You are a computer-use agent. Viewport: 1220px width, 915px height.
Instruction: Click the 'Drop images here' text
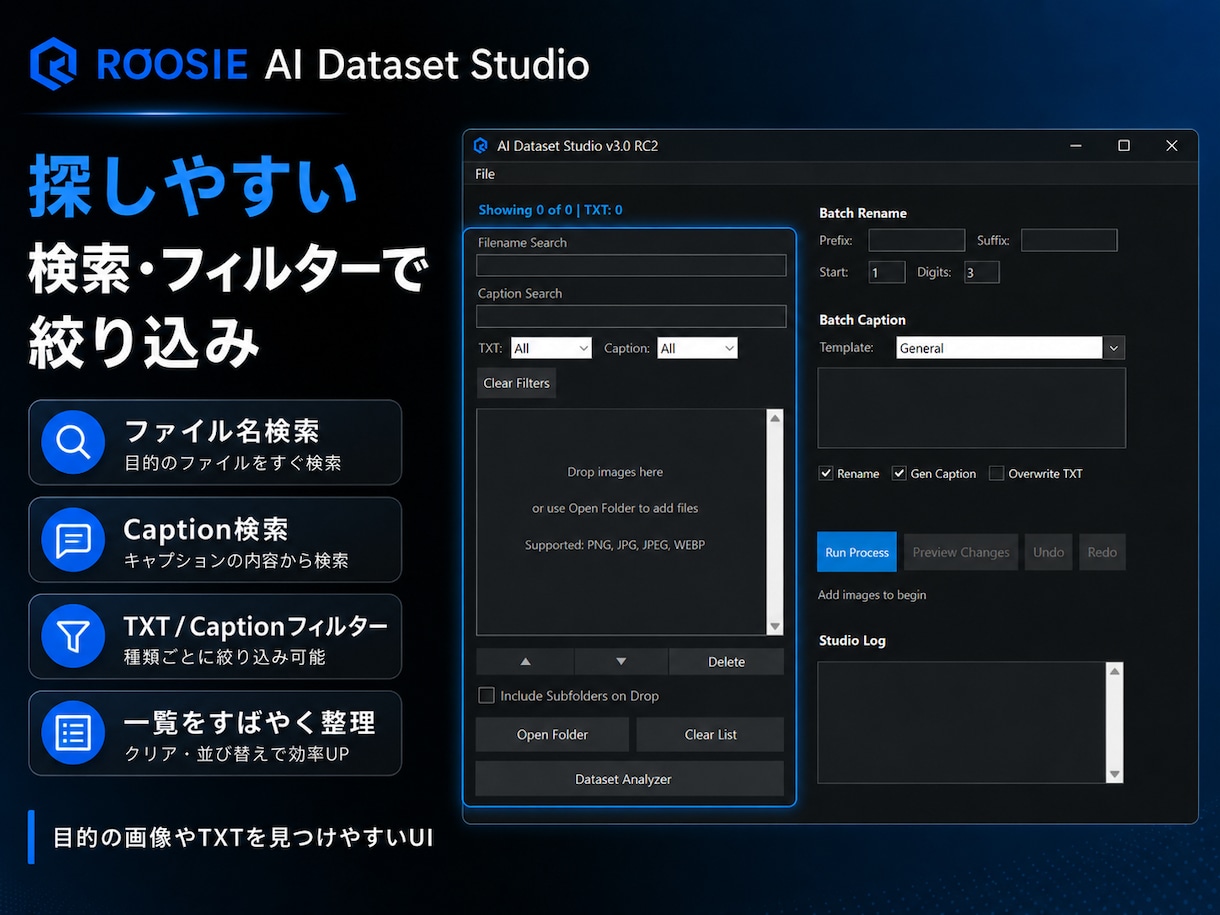click(x=615, y=472)
